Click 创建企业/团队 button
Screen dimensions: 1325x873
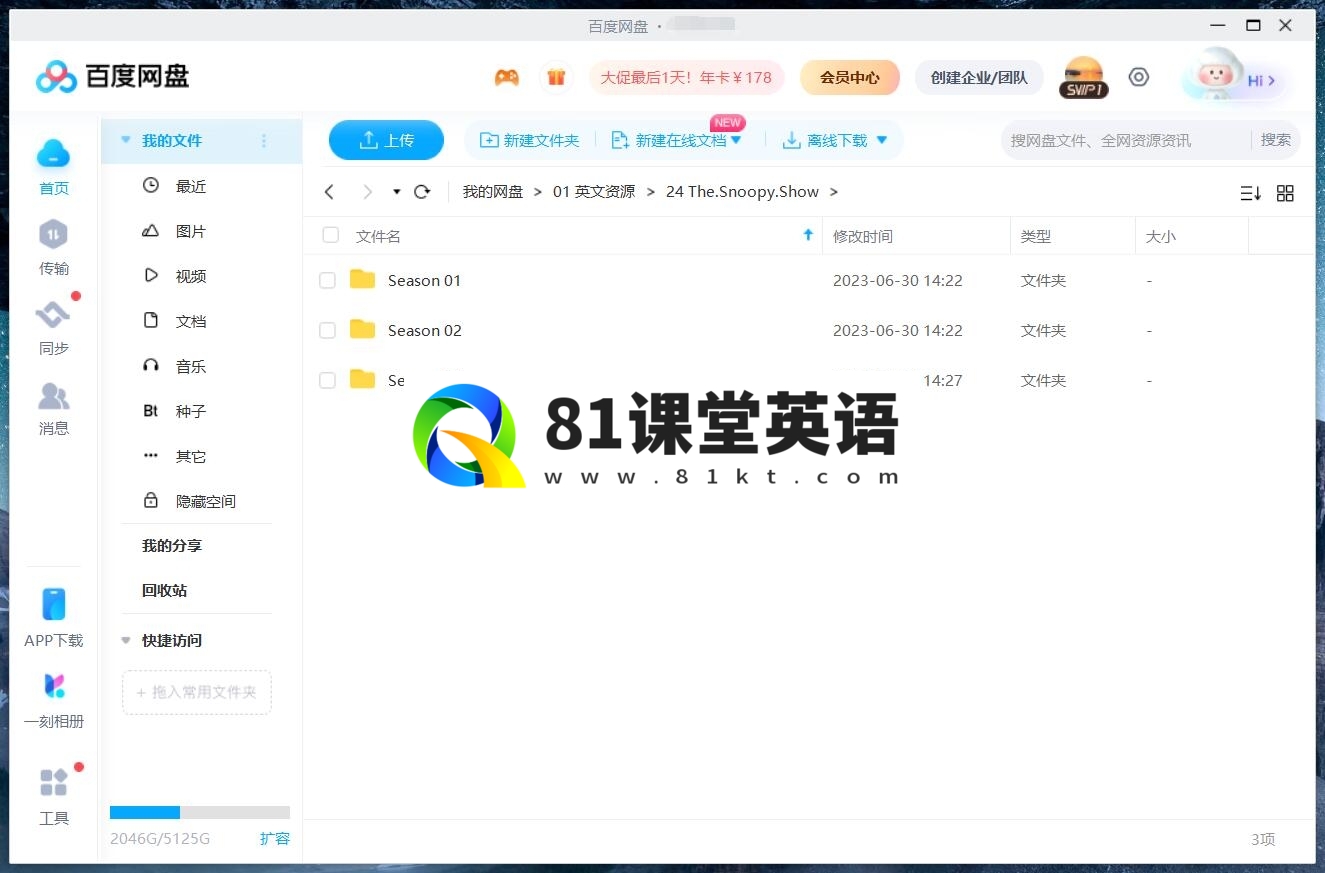979,77
